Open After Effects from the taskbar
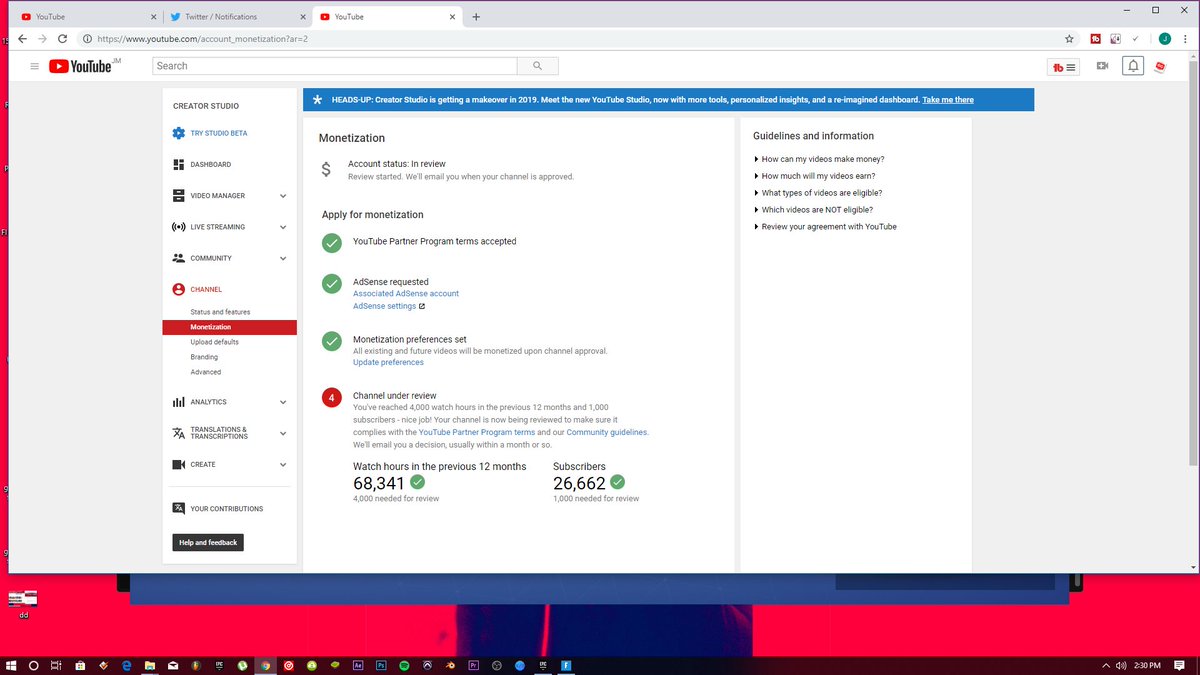 click(x=358, y=665)
